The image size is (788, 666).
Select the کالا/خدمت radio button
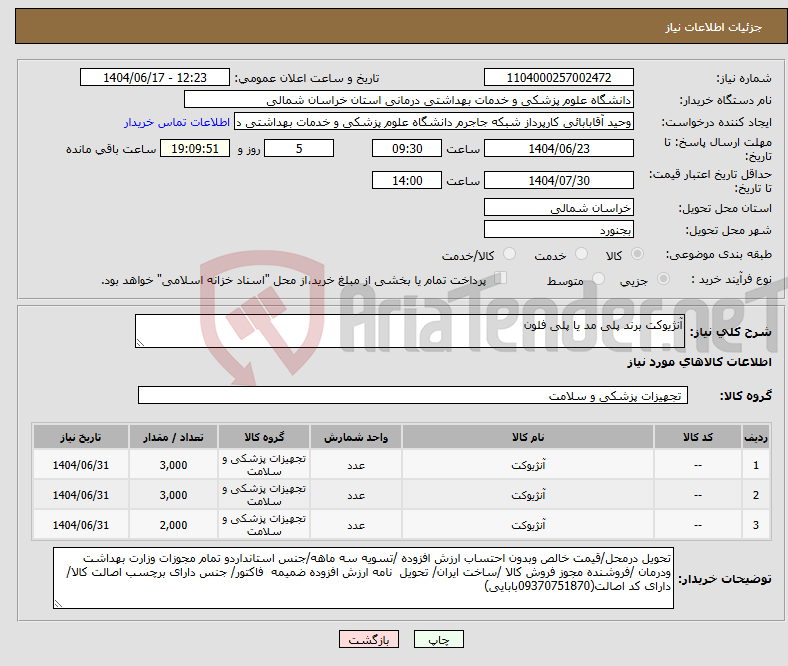509,254
